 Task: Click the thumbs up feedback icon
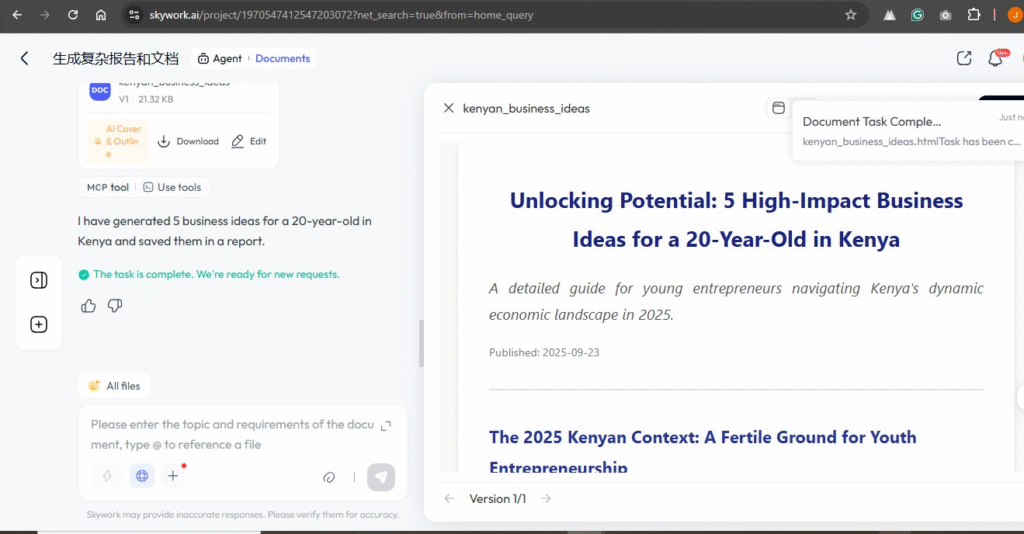(88, 306)
